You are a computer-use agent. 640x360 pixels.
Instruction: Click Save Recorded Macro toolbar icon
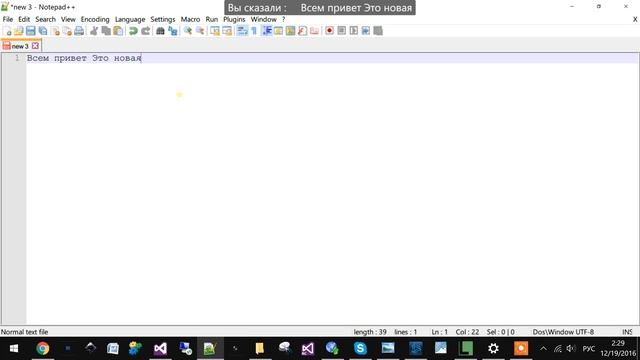[x=378, y=31]
